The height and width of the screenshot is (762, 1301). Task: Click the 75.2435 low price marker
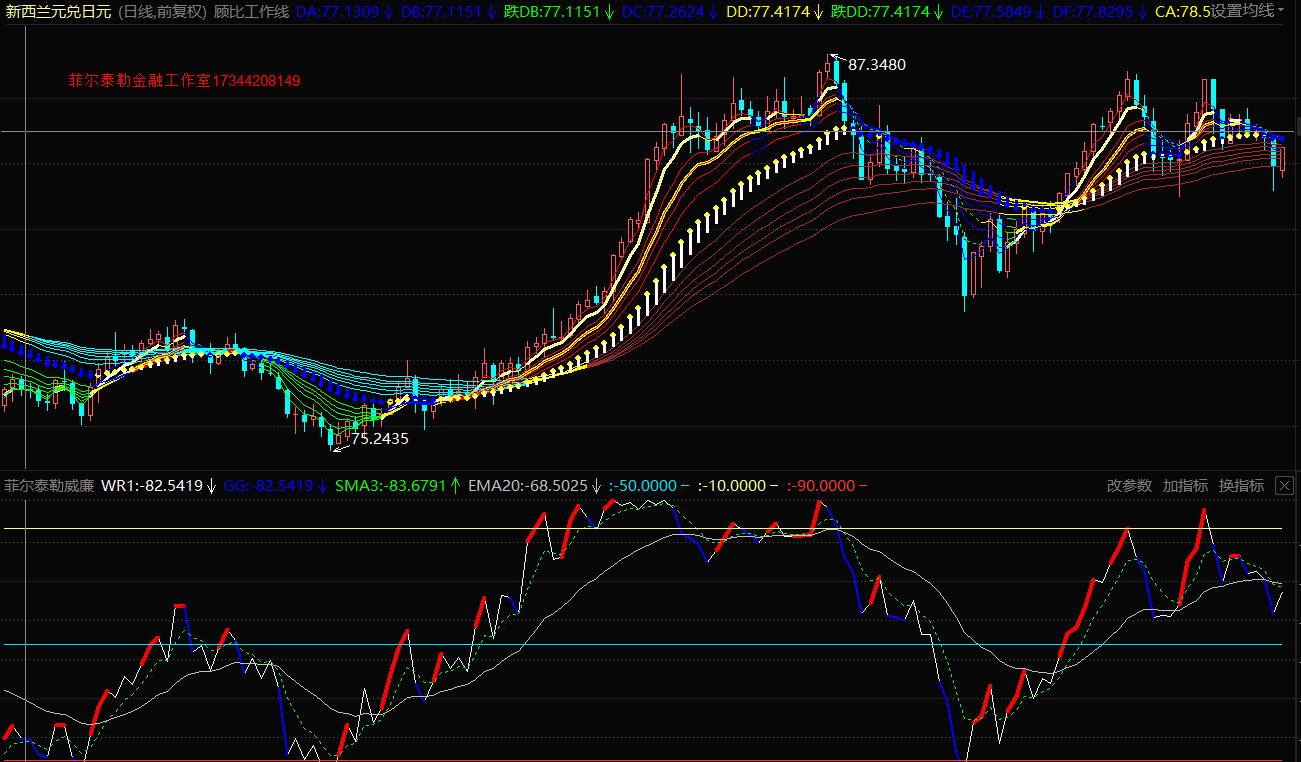[x=380, y=438]
